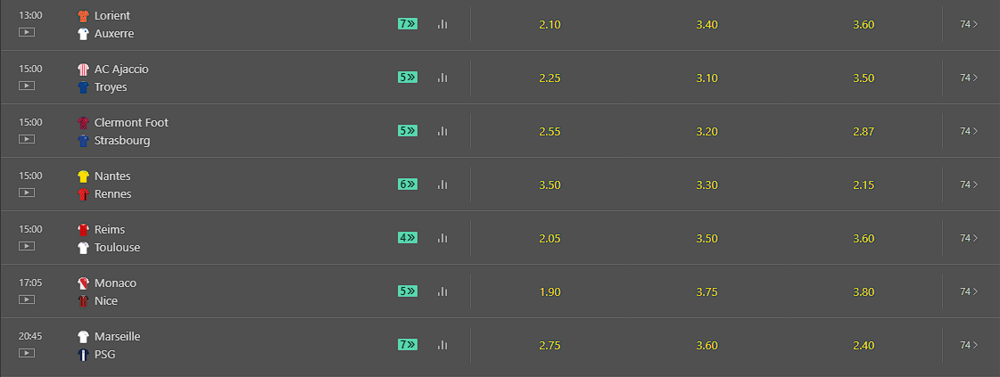Select Strasbourg away odds 2.87

tap(864, 131)
